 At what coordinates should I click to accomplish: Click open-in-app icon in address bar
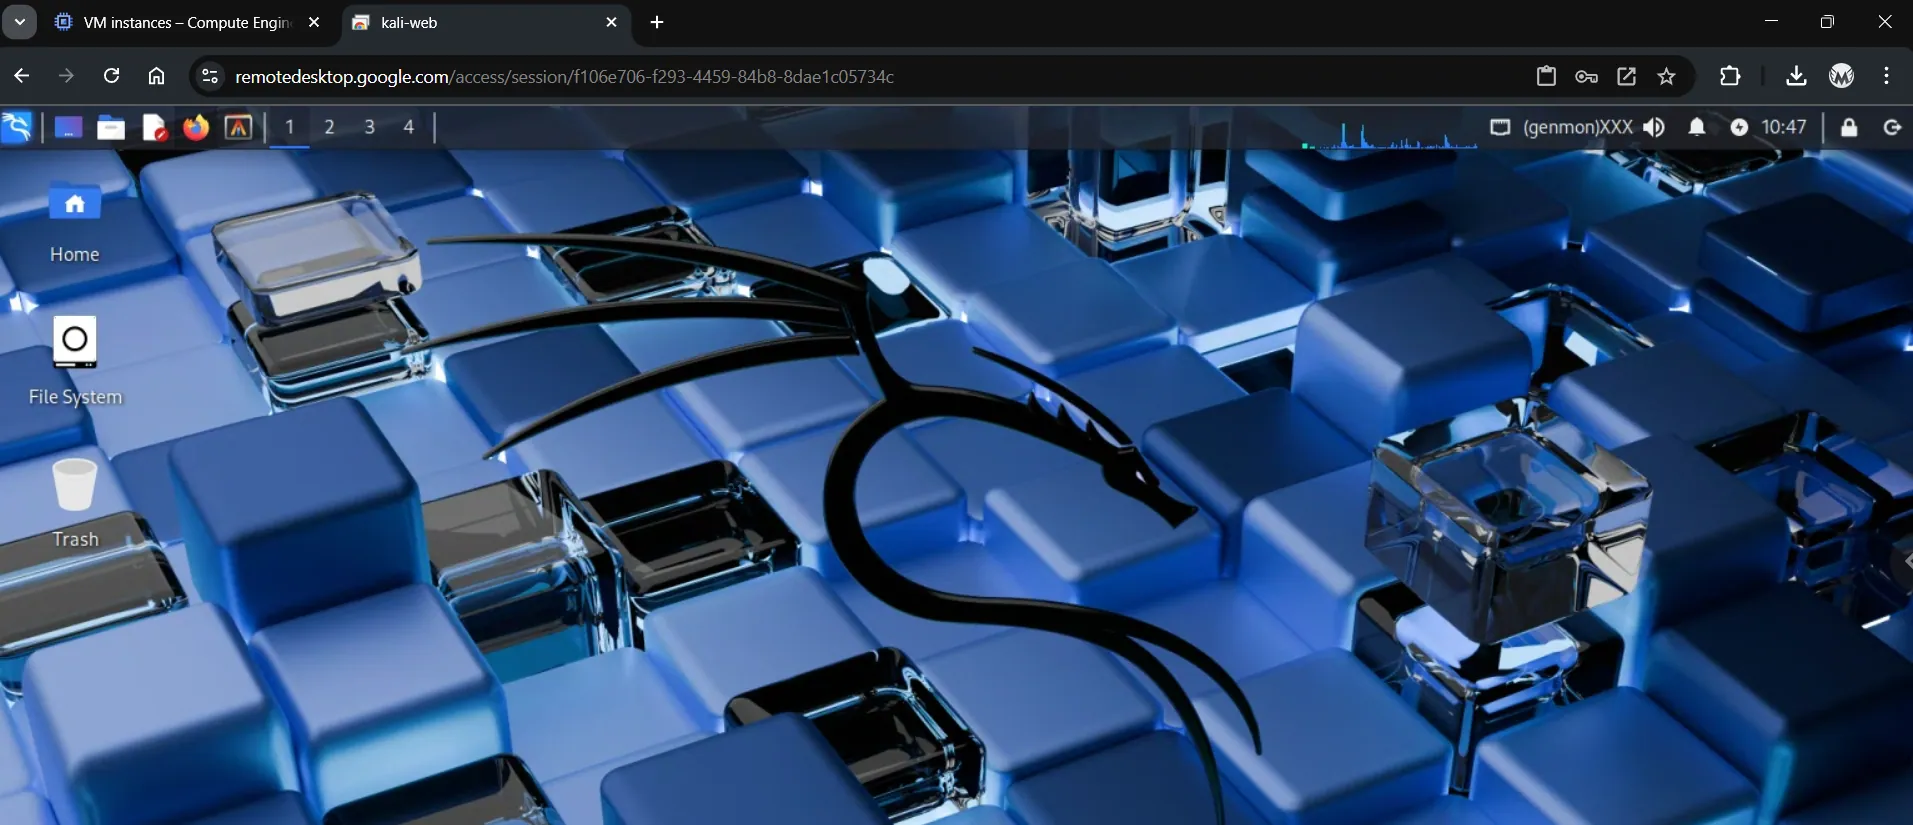point(1626,76)
